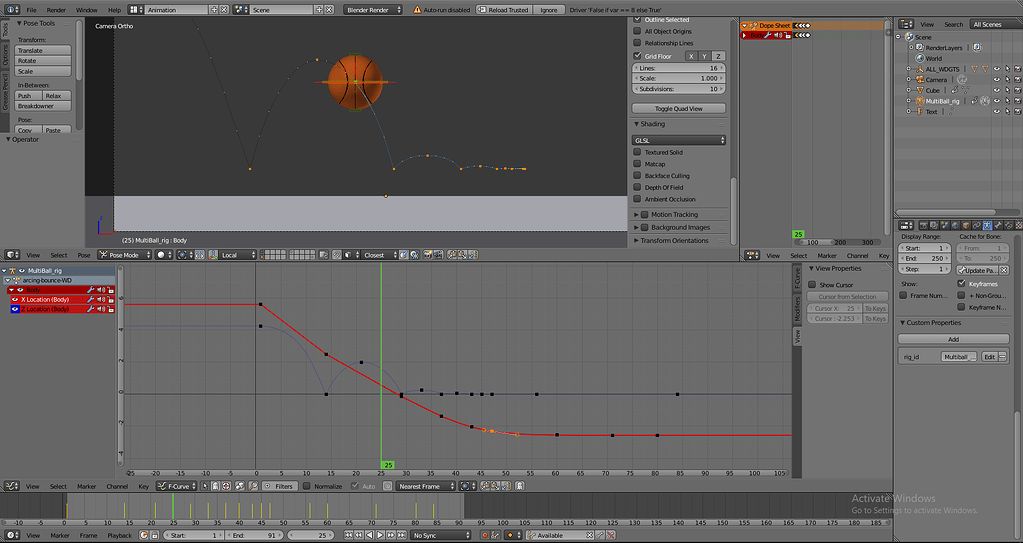The image size is (1023, 543).
Task: Open the Window menu
Action: tap(86, 10)
